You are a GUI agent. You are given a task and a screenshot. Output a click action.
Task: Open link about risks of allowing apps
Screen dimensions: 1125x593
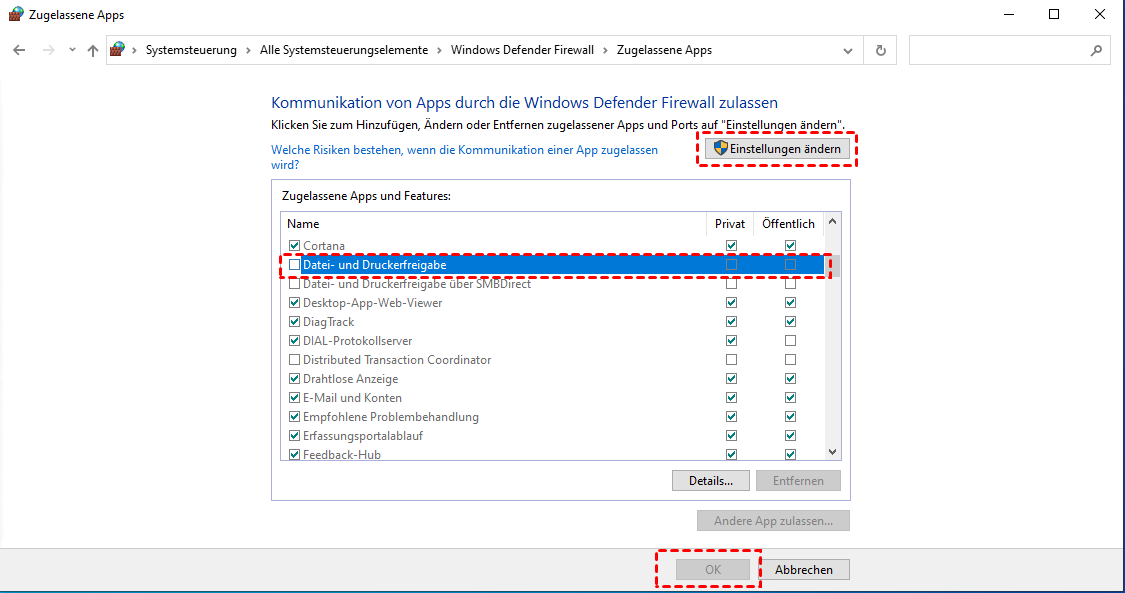464,157
